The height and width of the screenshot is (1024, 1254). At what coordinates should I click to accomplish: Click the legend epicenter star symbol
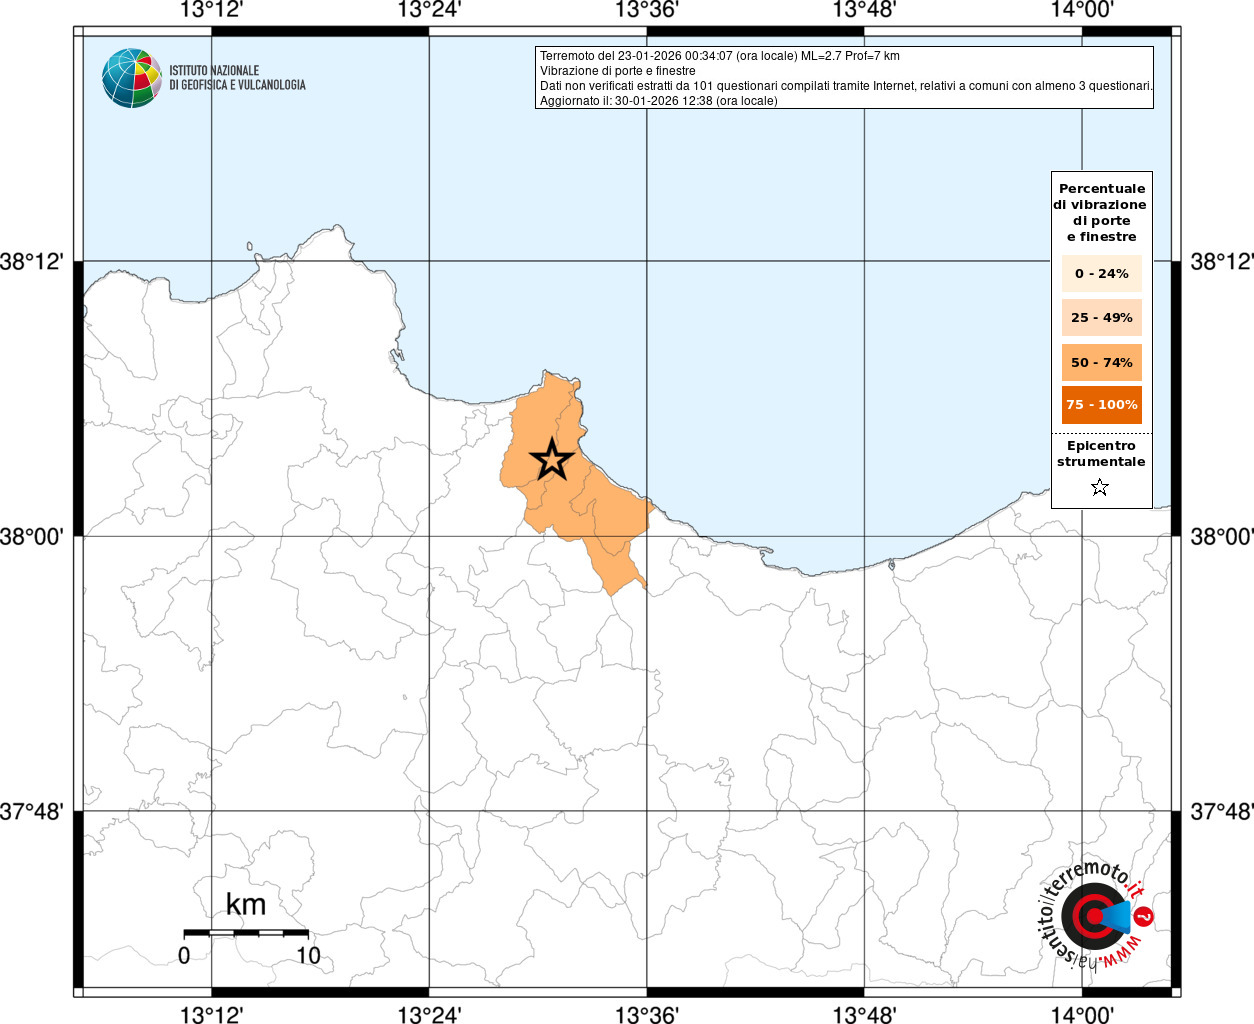click(1100, 487)
